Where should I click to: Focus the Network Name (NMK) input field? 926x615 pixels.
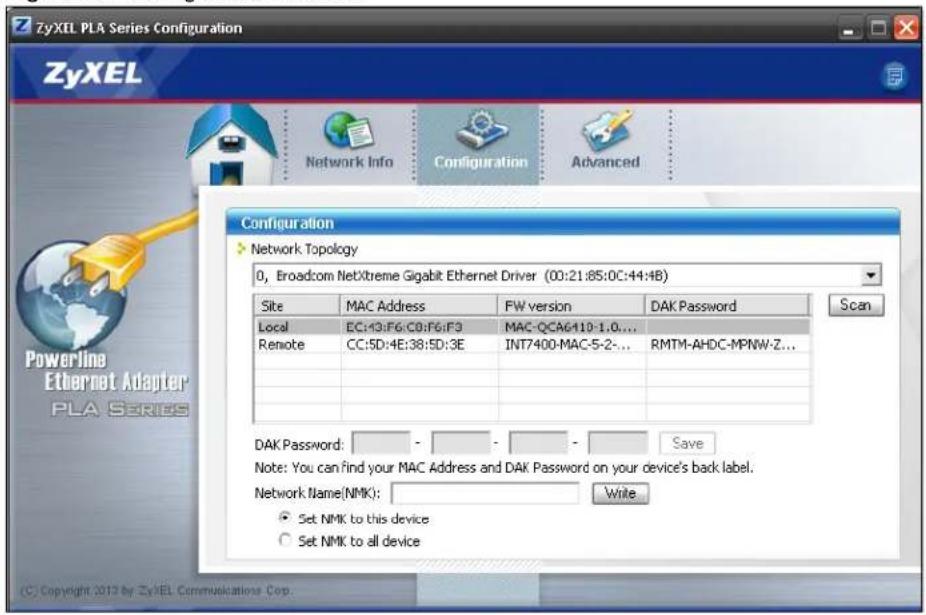pyautogui.click(x=485, y=493)
